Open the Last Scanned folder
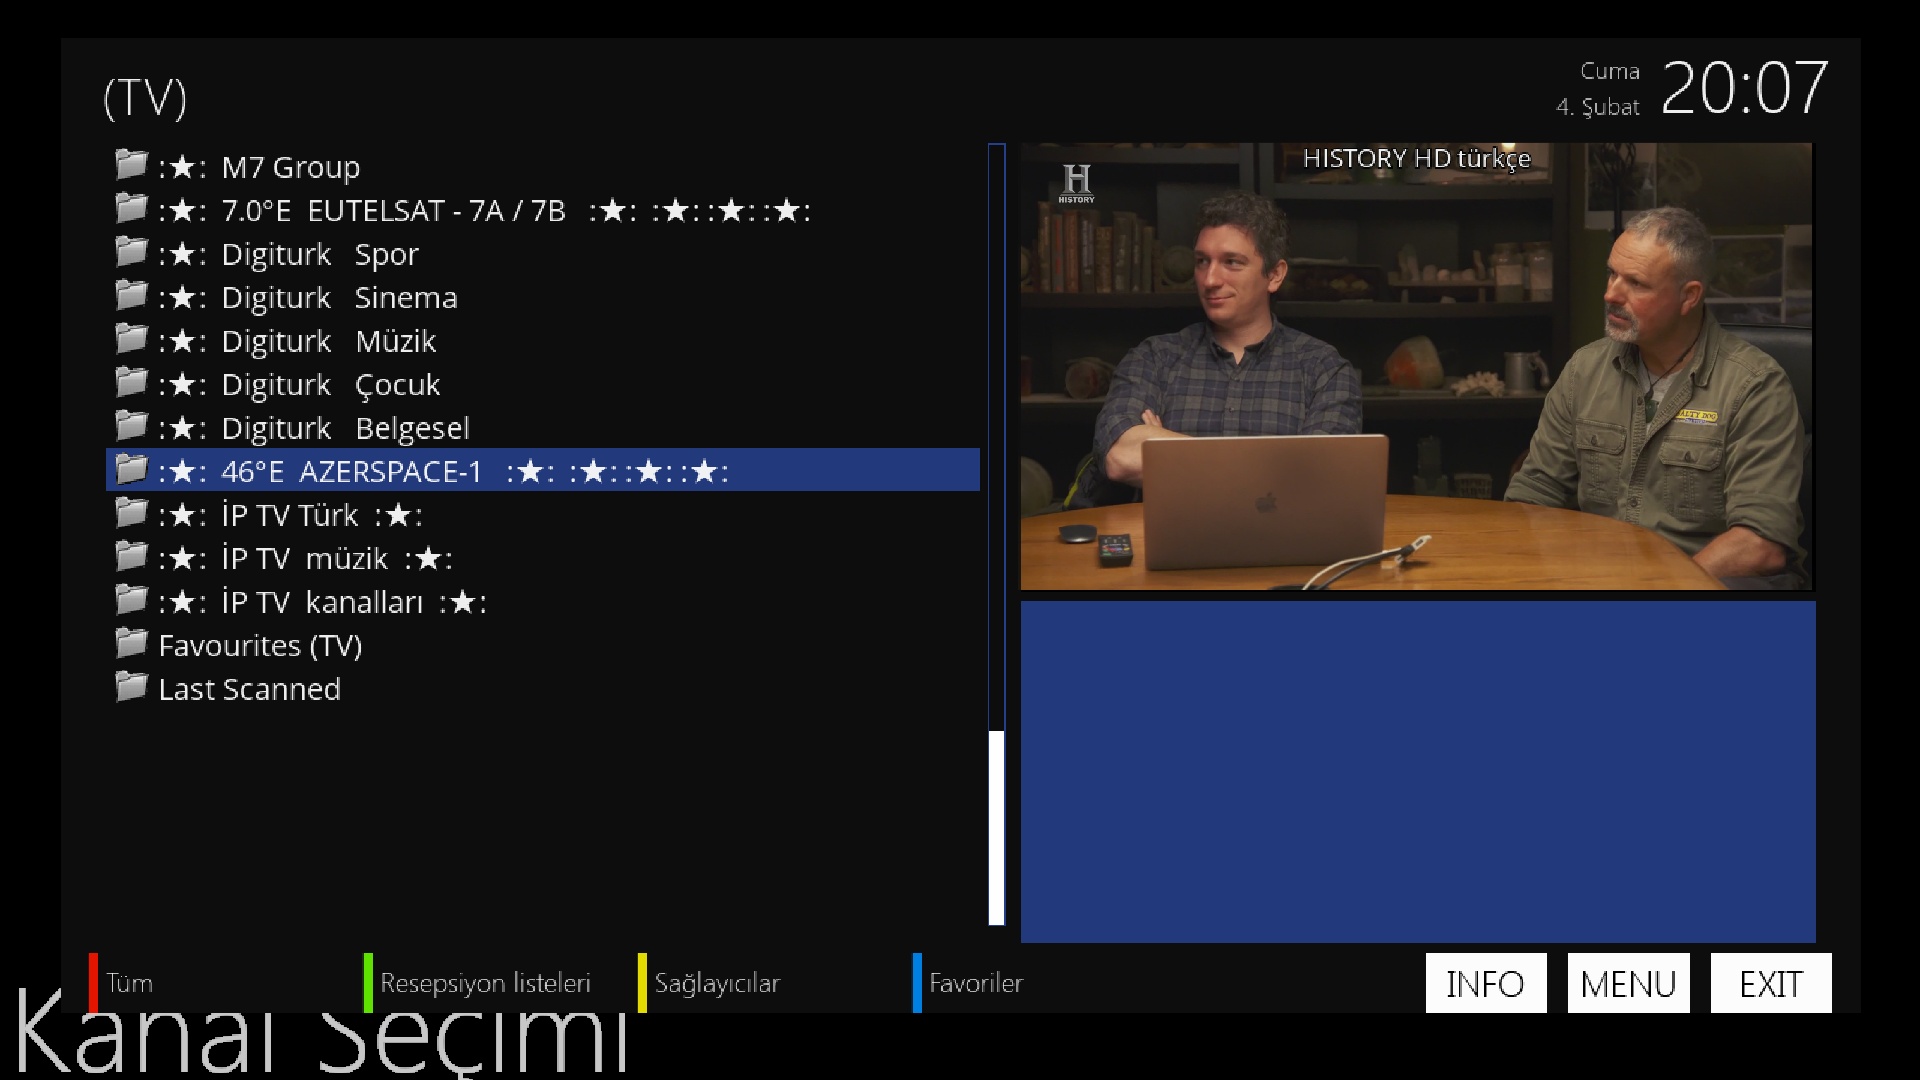The image size is (1920, 1080). click(x=543, y=688)
